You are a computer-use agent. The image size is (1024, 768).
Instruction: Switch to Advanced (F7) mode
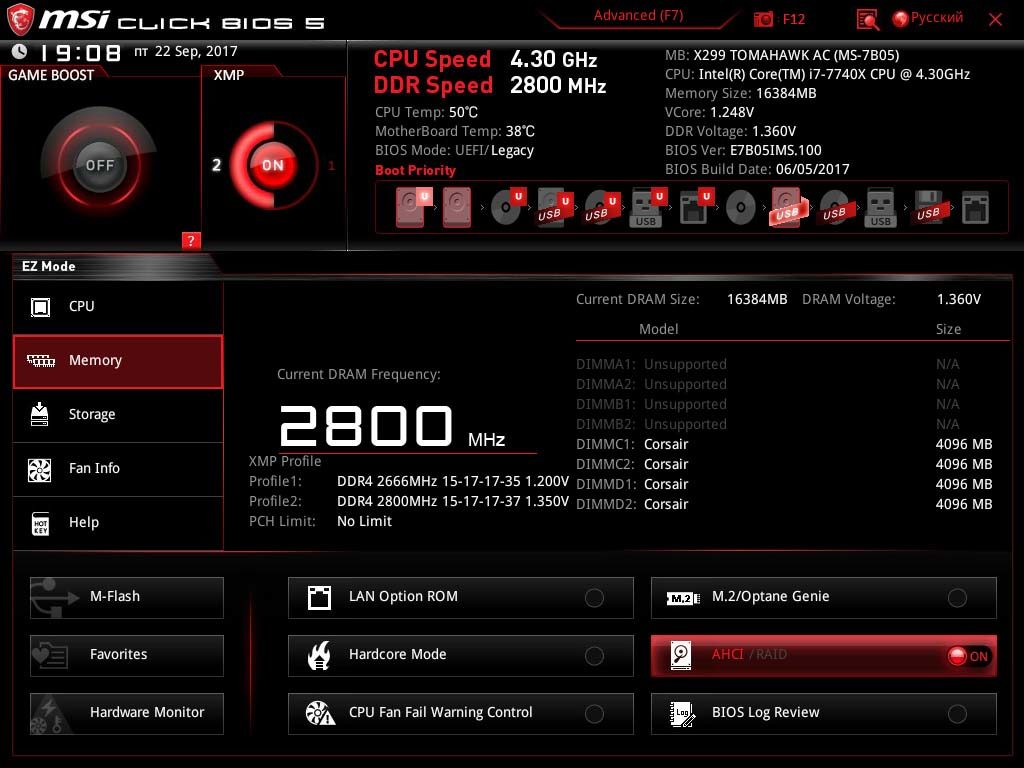638,16
